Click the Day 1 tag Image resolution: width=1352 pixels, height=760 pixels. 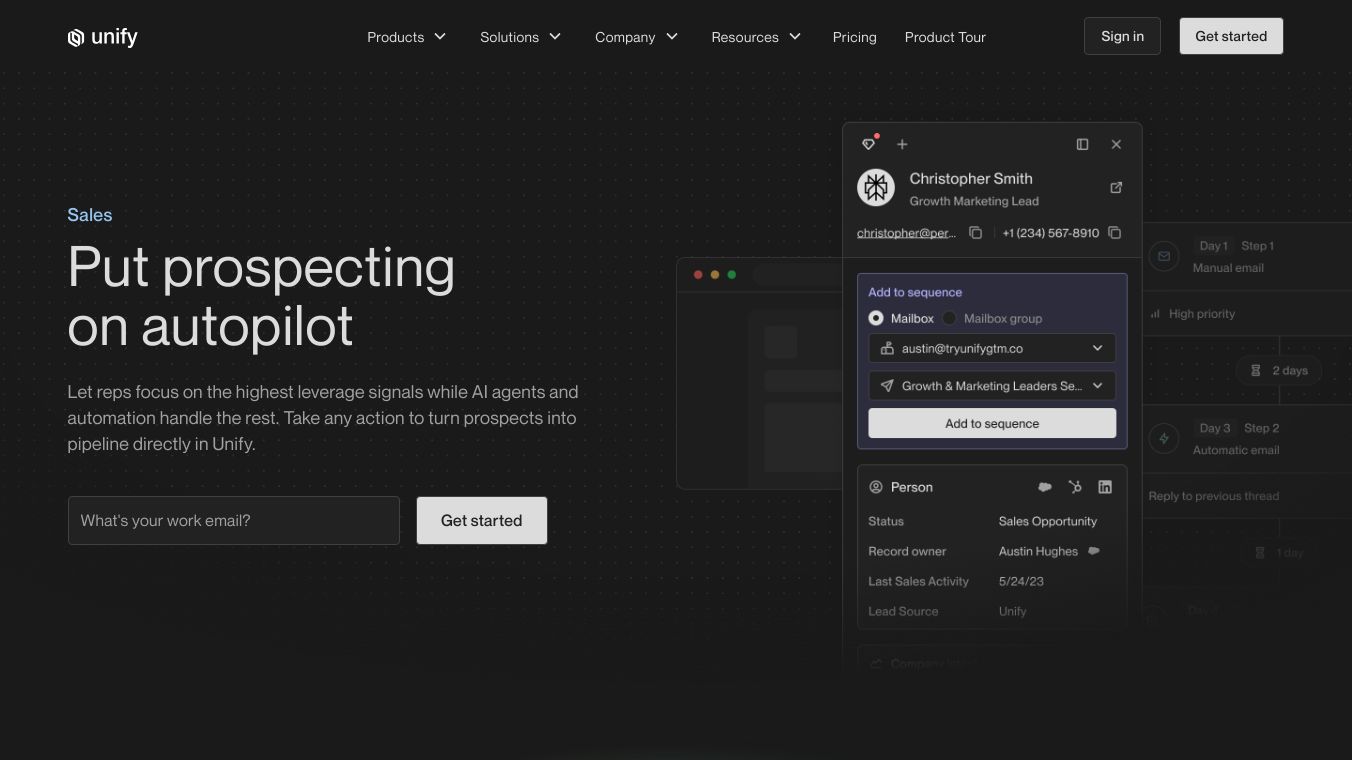click(x=1214, y=246)
